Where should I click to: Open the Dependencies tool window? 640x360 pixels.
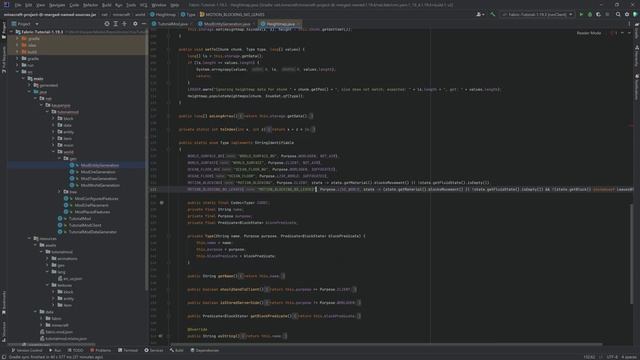pos(204,350)
